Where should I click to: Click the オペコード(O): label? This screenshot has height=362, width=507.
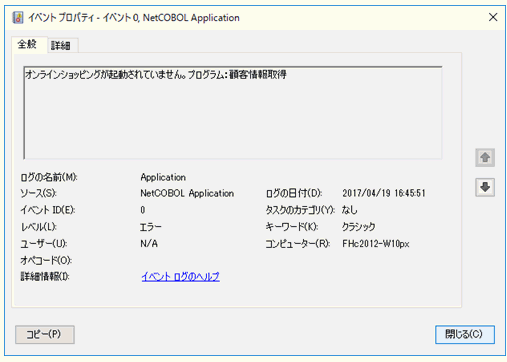click(46, 260)
